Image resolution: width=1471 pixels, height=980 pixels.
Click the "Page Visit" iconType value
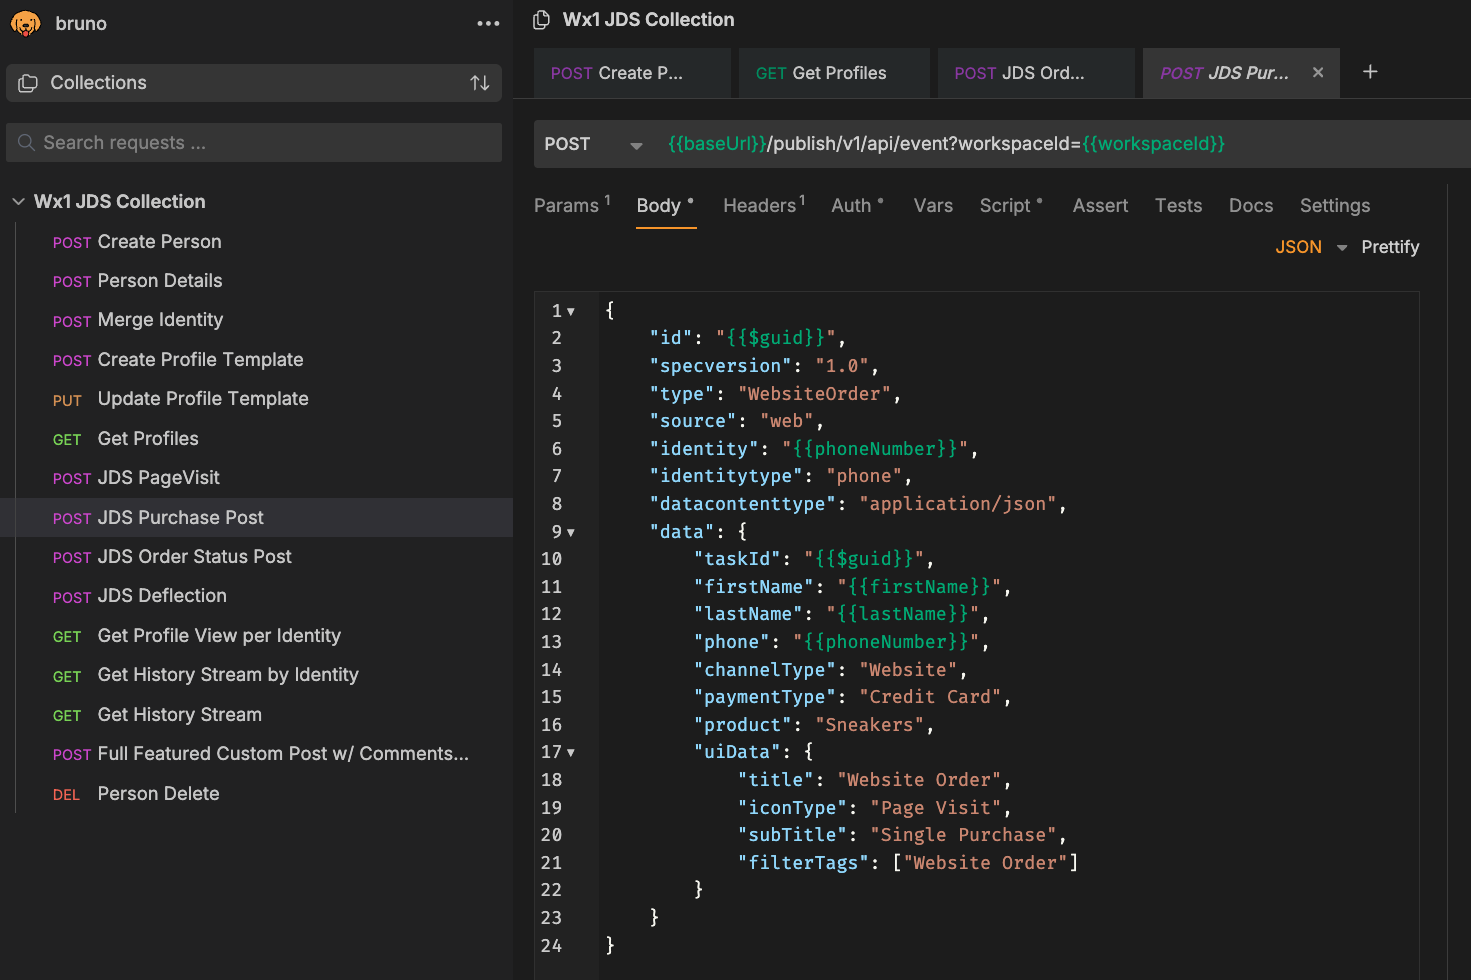pyautogui.click(x=936, y=808)
